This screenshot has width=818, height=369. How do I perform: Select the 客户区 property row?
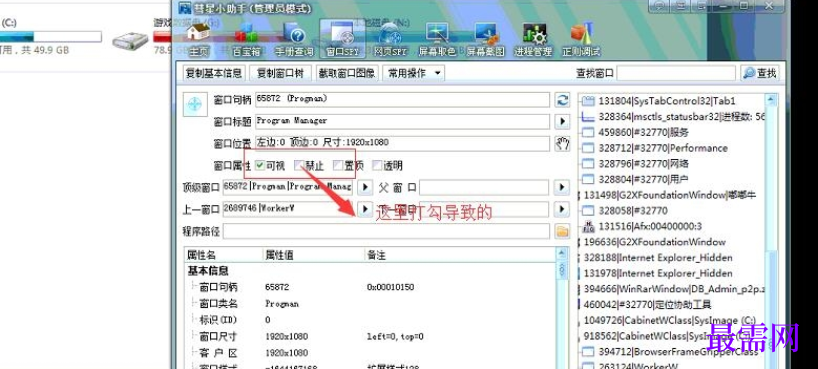(x=370, y=353)
